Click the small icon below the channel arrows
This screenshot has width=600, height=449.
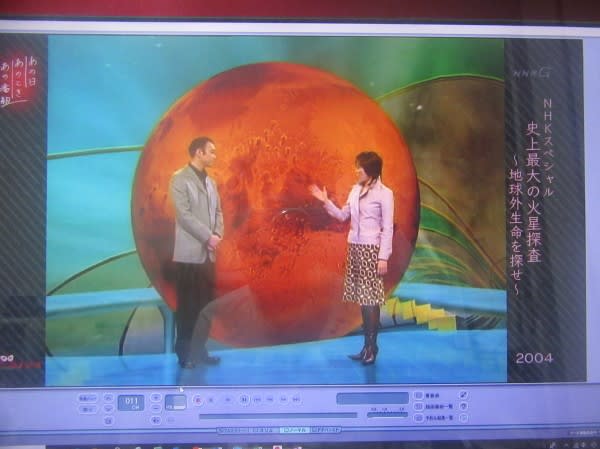coord(108,421)
